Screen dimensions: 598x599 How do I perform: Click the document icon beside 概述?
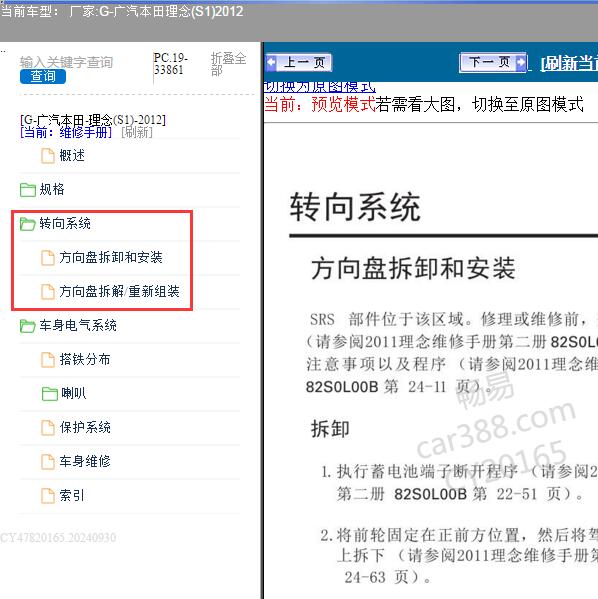coord(48,155)
